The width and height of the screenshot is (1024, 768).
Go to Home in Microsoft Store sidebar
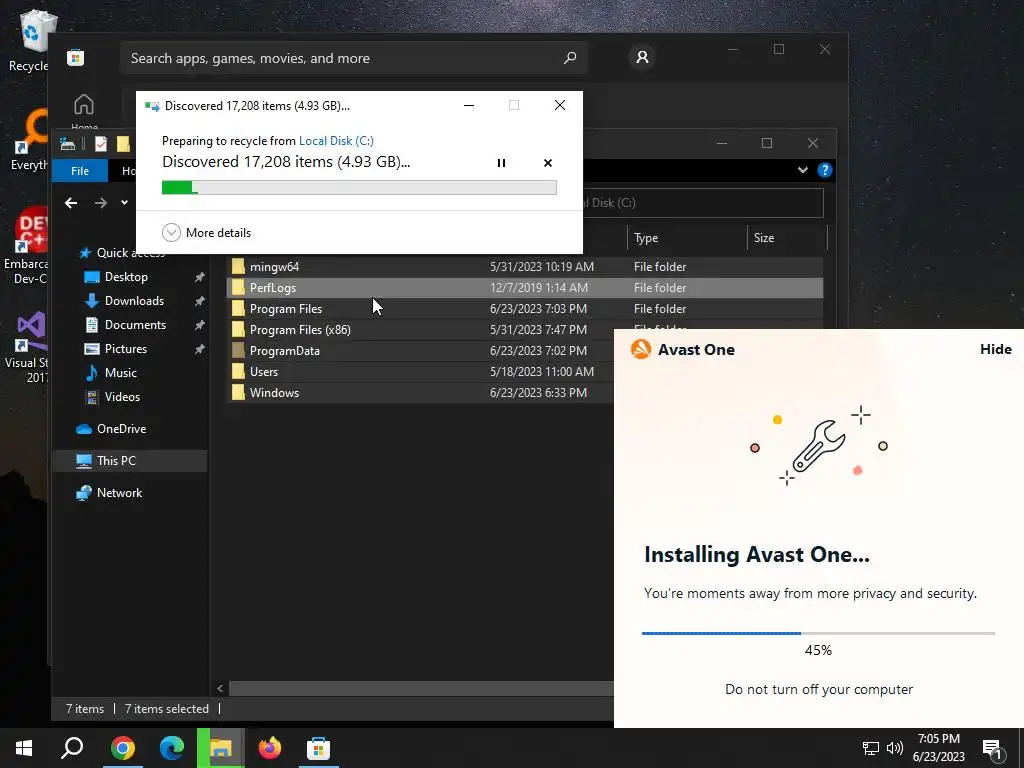(84, 111)
